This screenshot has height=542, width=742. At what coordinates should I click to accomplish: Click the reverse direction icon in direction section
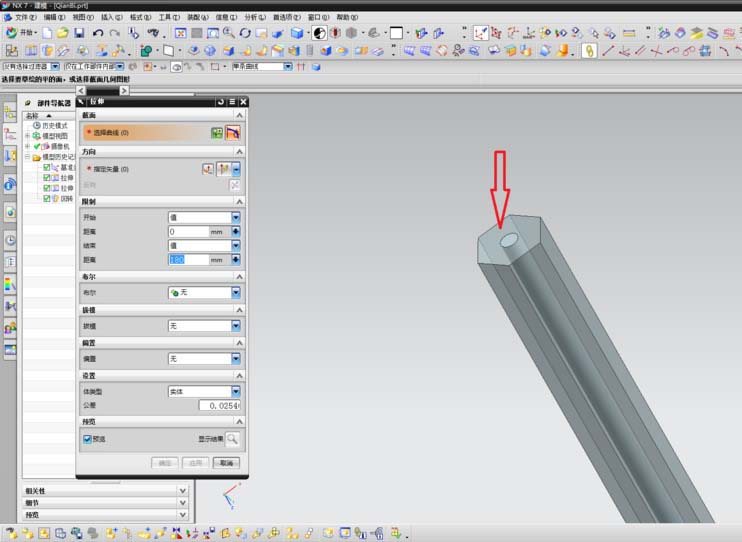tap(235, 185)
